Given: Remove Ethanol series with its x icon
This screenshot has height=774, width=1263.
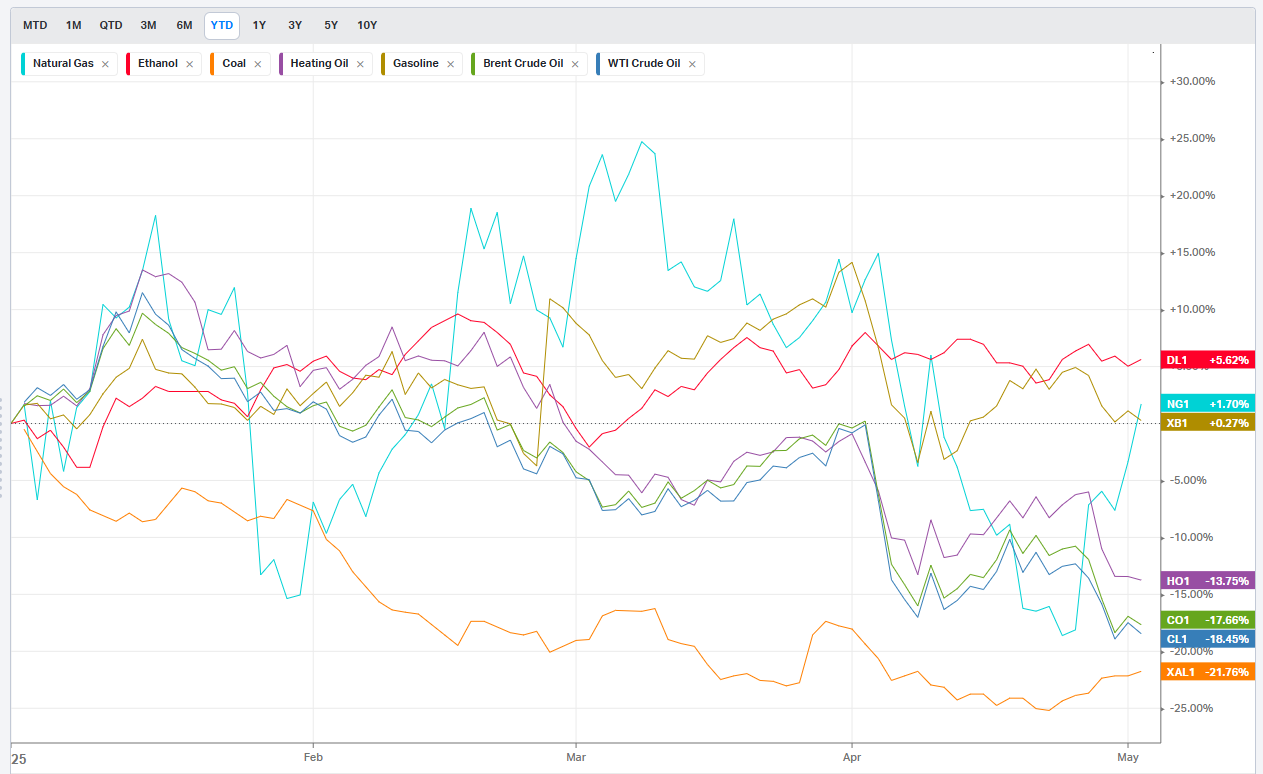Looking at the screenshot, I should (189, 64).
